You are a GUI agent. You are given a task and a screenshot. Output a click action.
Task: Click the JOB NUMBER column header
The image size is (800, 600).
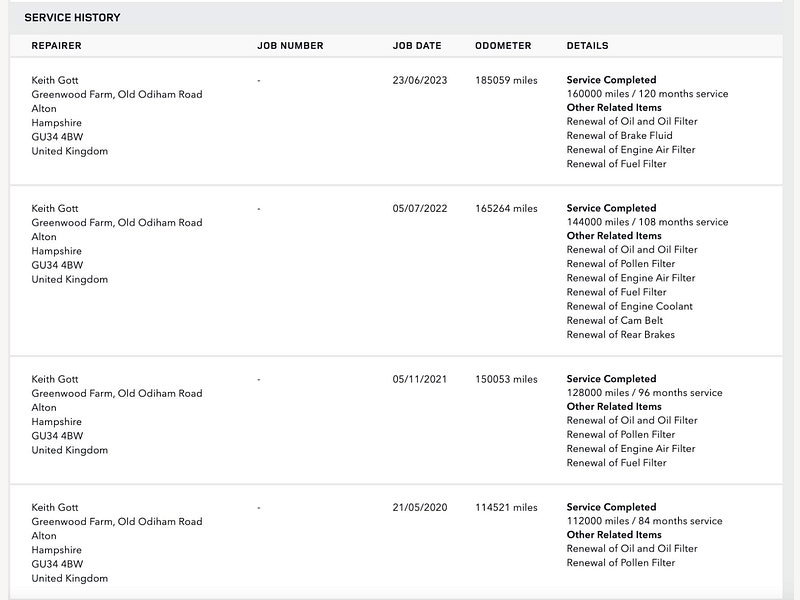click(290, 46)
